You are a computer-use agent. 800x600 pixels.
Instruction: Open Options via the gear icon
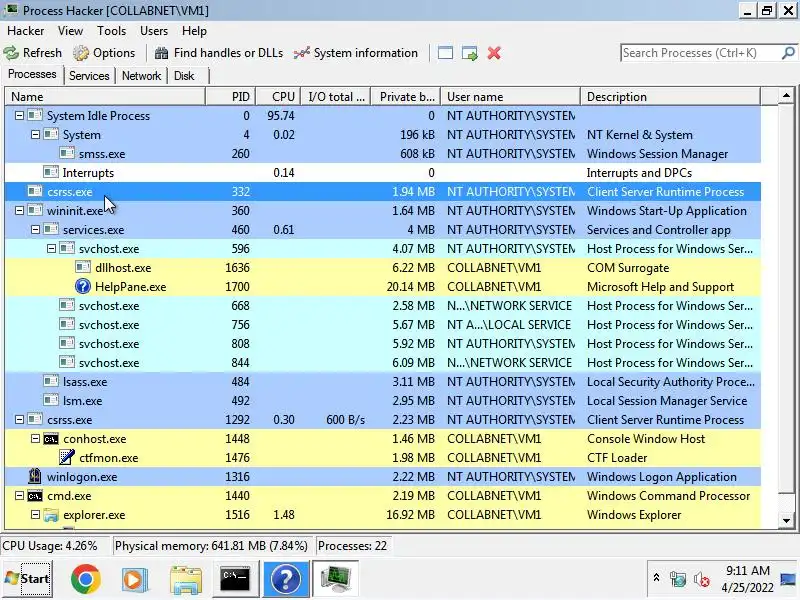click(81, 53)
